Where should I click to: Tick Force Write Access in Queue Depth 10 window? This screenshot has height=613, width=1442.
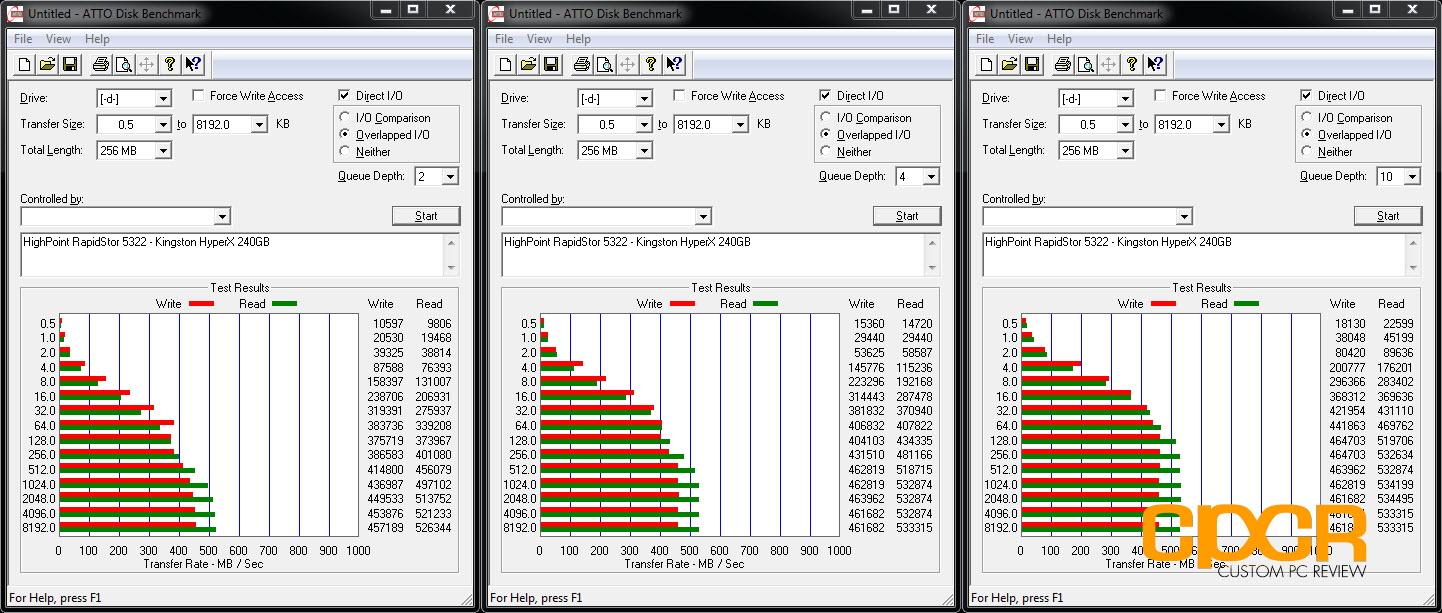pyautogui.click(x=1161, y=96)
